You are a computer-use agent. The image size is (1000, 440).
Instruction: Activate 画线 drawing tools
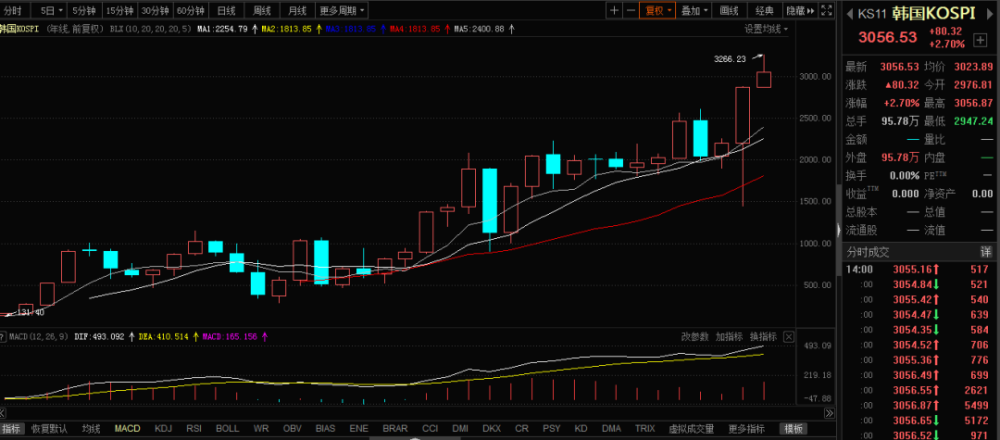click(729, 11)
